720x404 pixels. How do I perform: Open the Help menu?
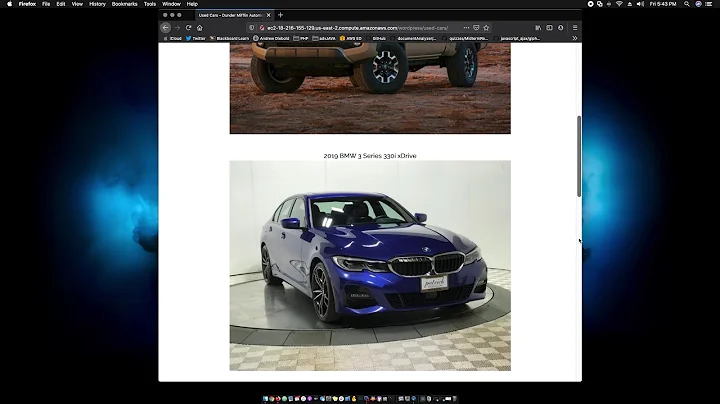point(192,4)
